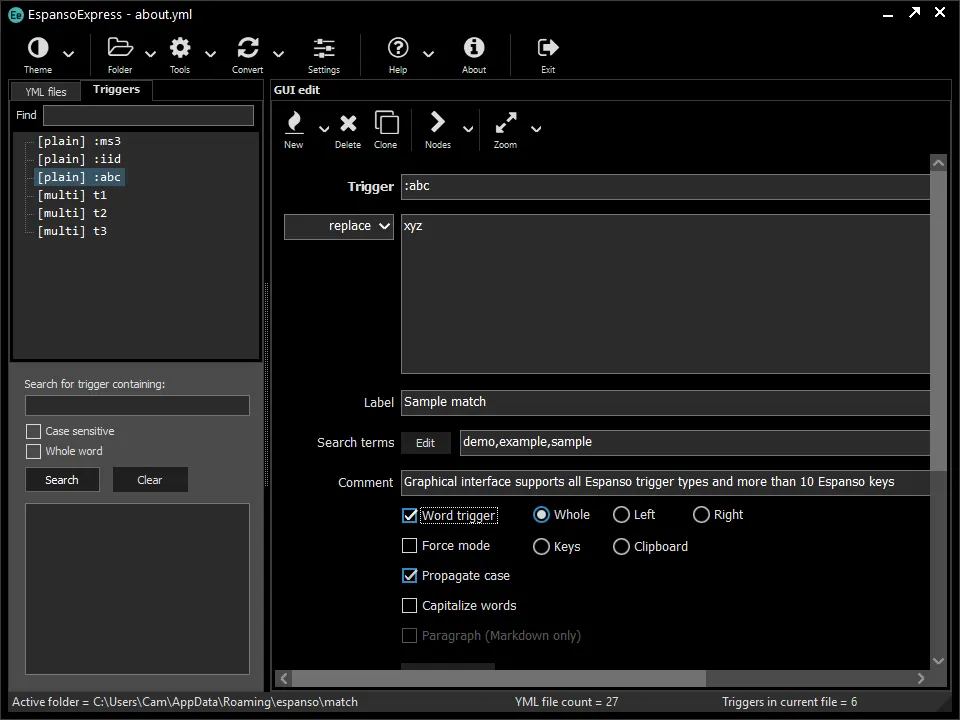Open Settings sliders icon
The image size is (960, 720).
(x=324, y=48)
